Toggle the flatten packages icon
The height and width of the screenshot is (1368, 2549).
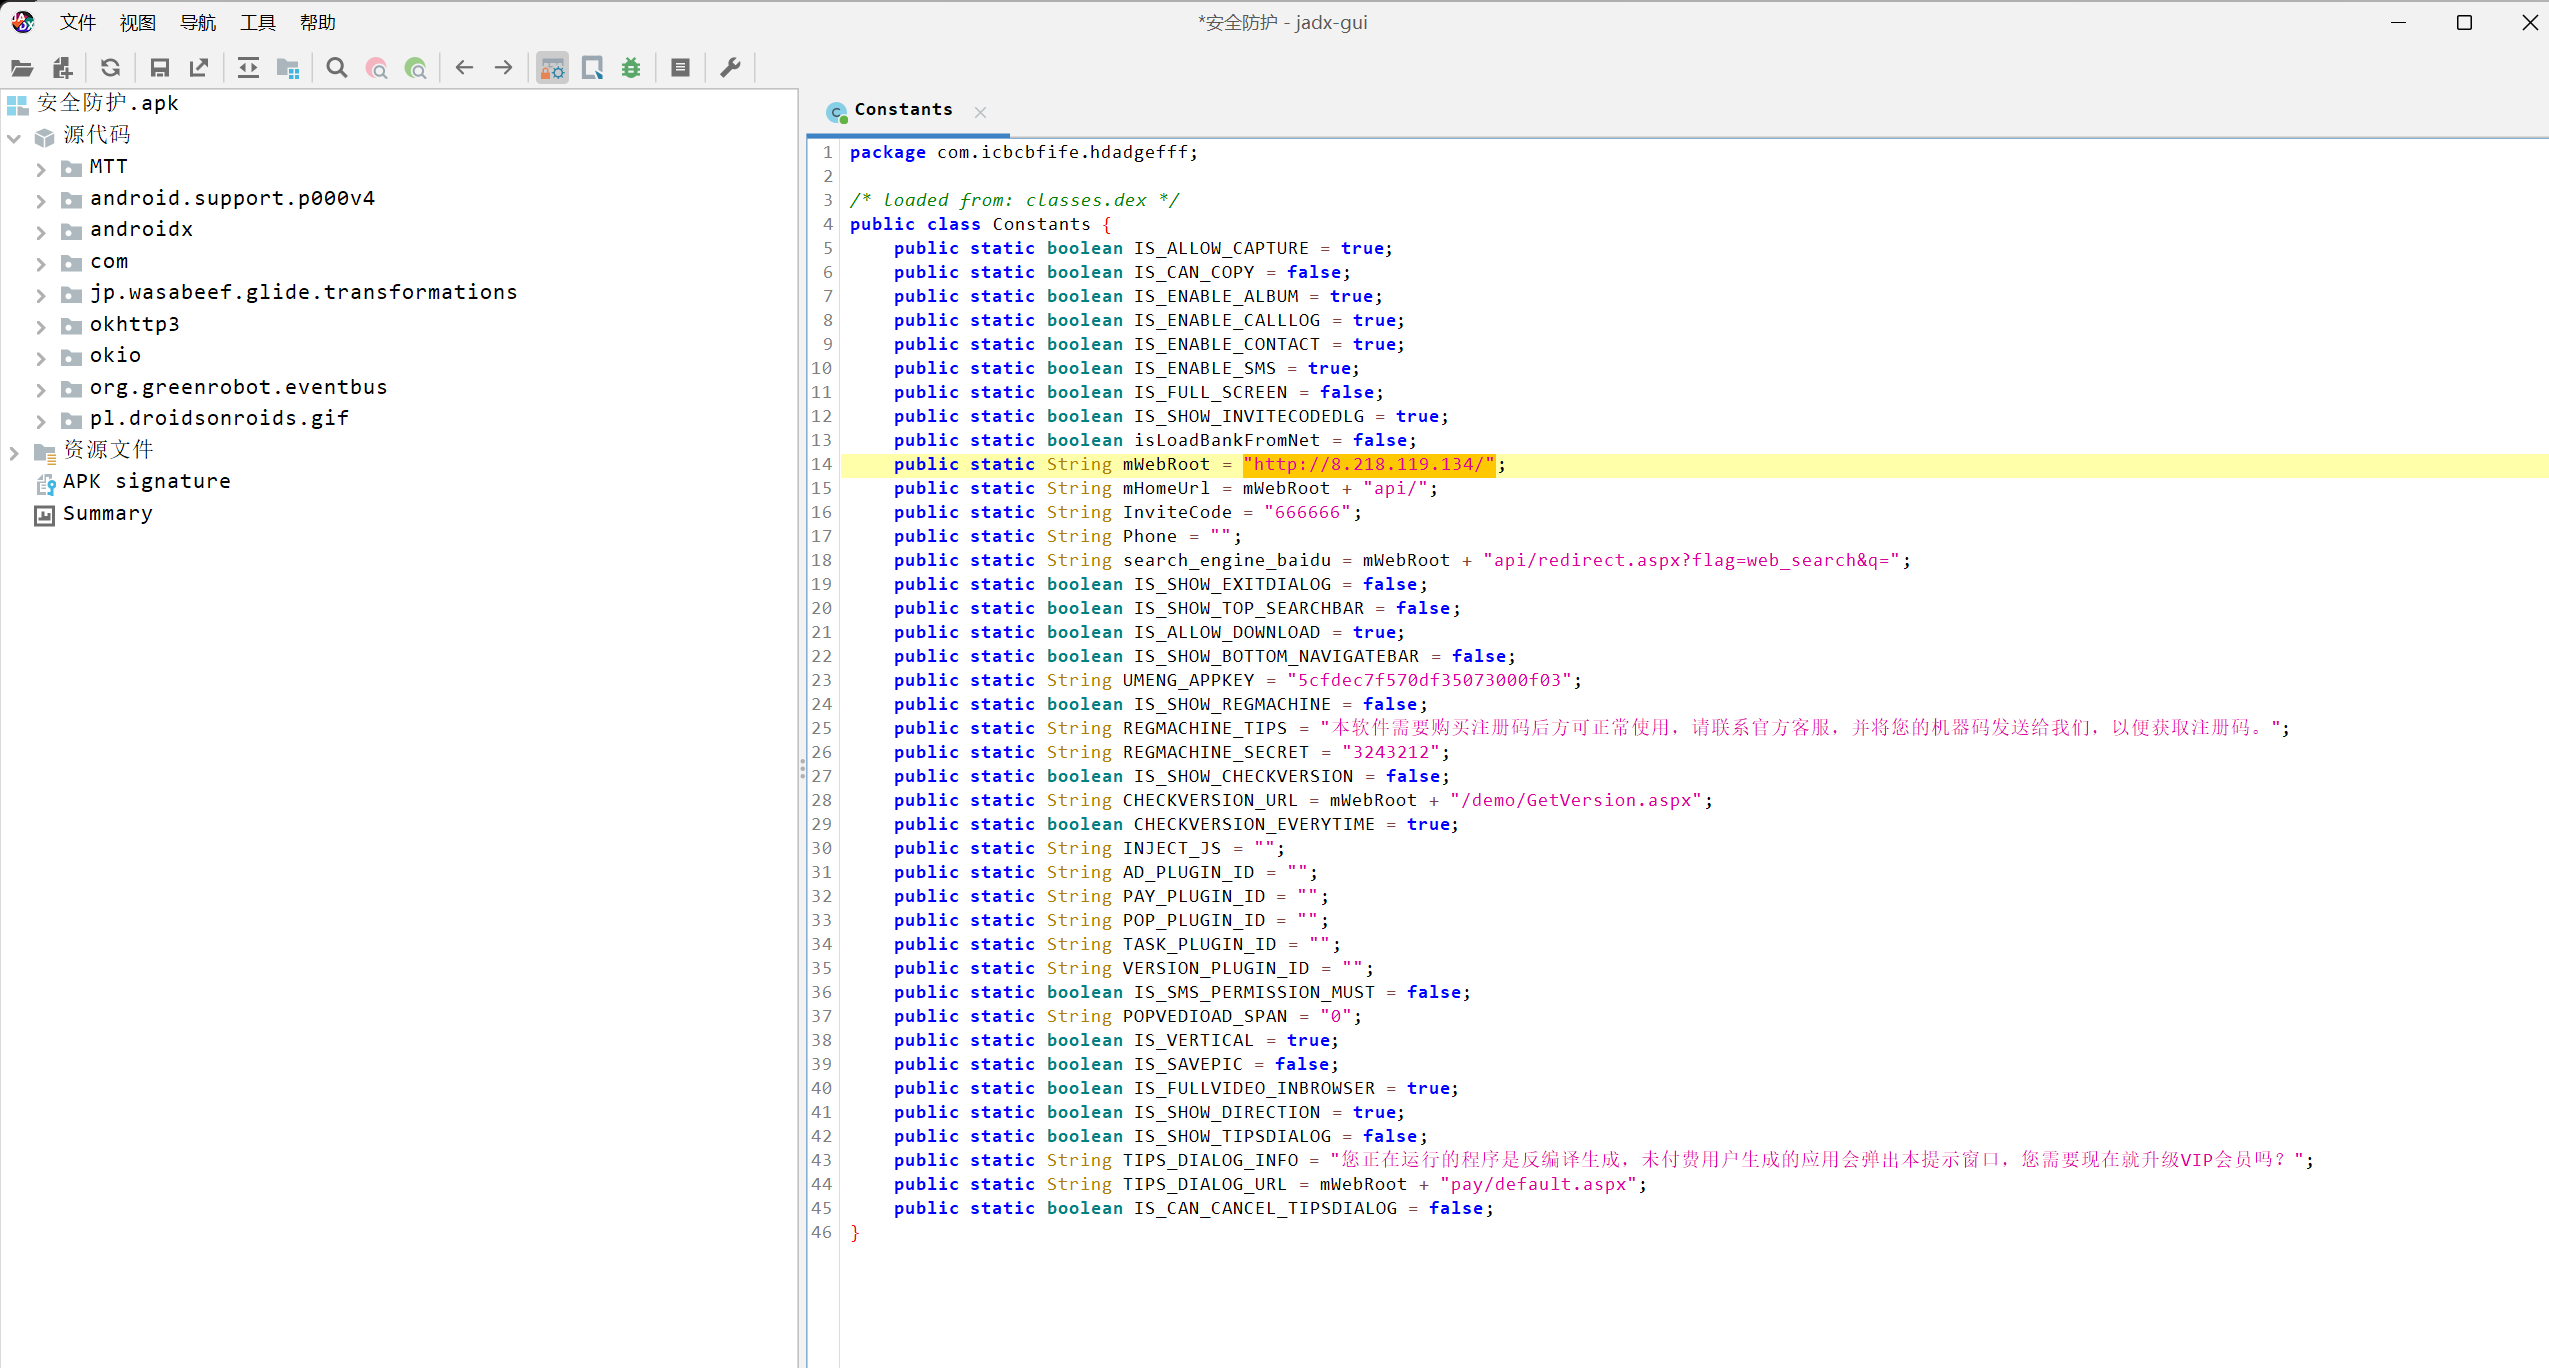pos(288,68)
